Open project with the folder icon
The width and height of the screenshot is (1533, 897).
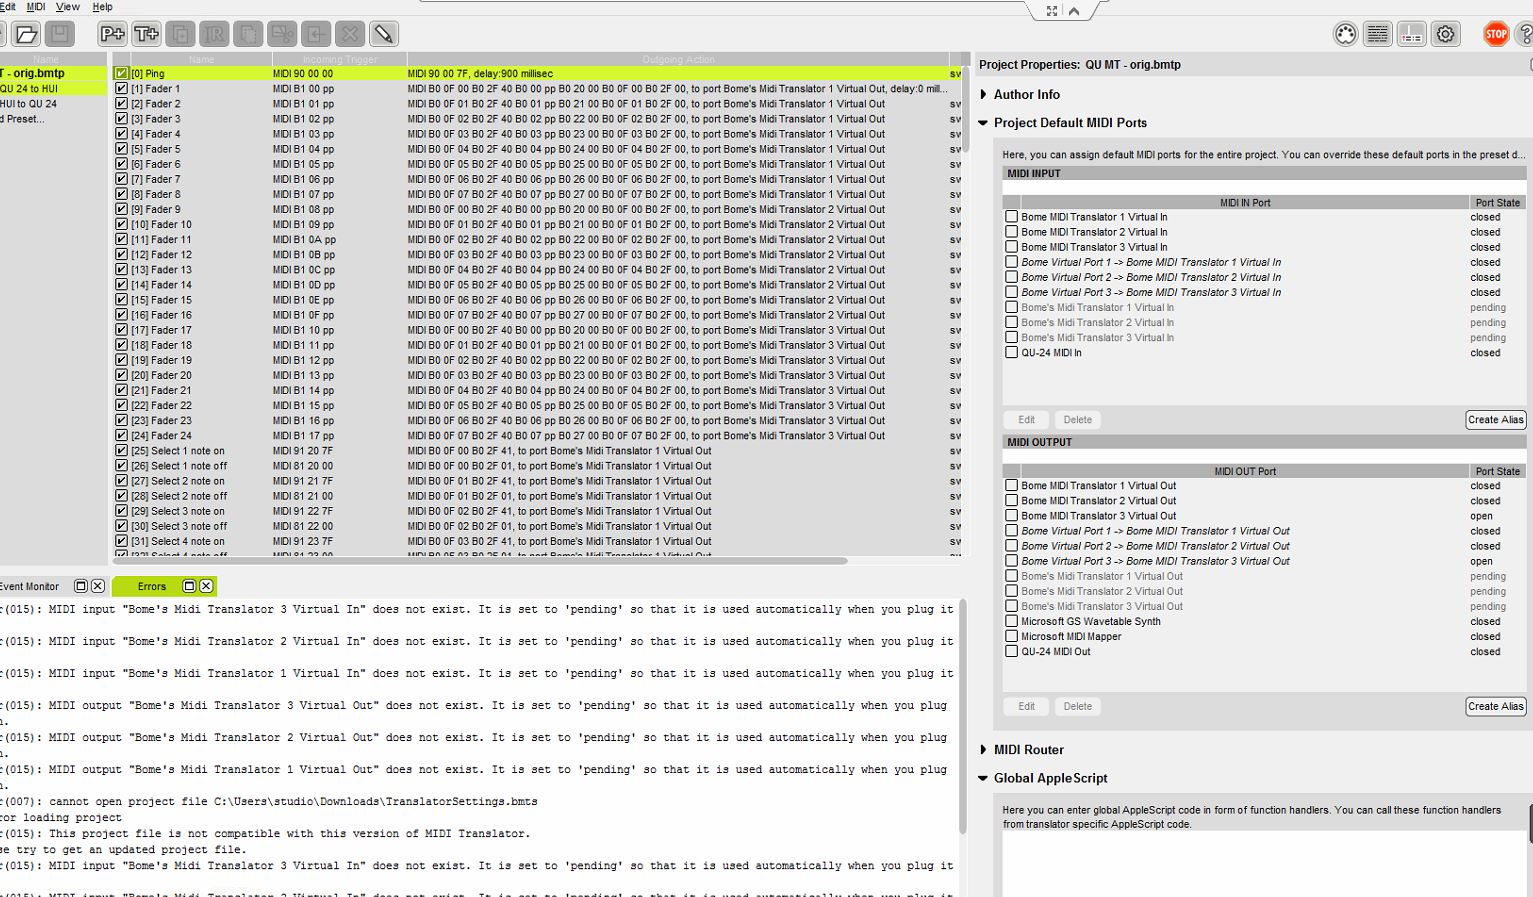27,34
